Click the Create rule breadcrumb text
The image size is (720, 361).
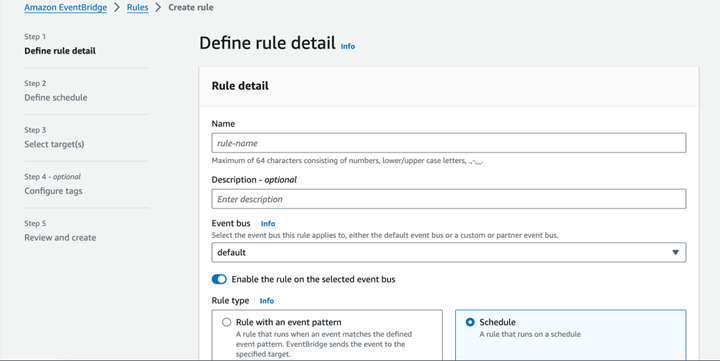[191, 7]
